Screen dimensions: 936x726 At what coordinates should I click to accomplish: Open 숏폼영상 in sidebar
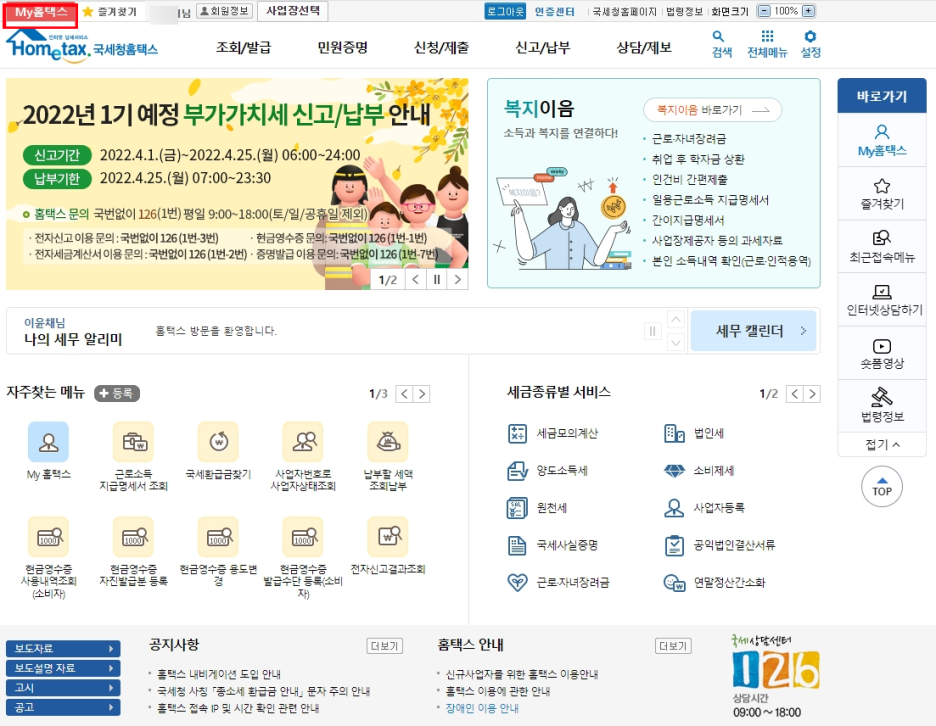tap(882, 353)
